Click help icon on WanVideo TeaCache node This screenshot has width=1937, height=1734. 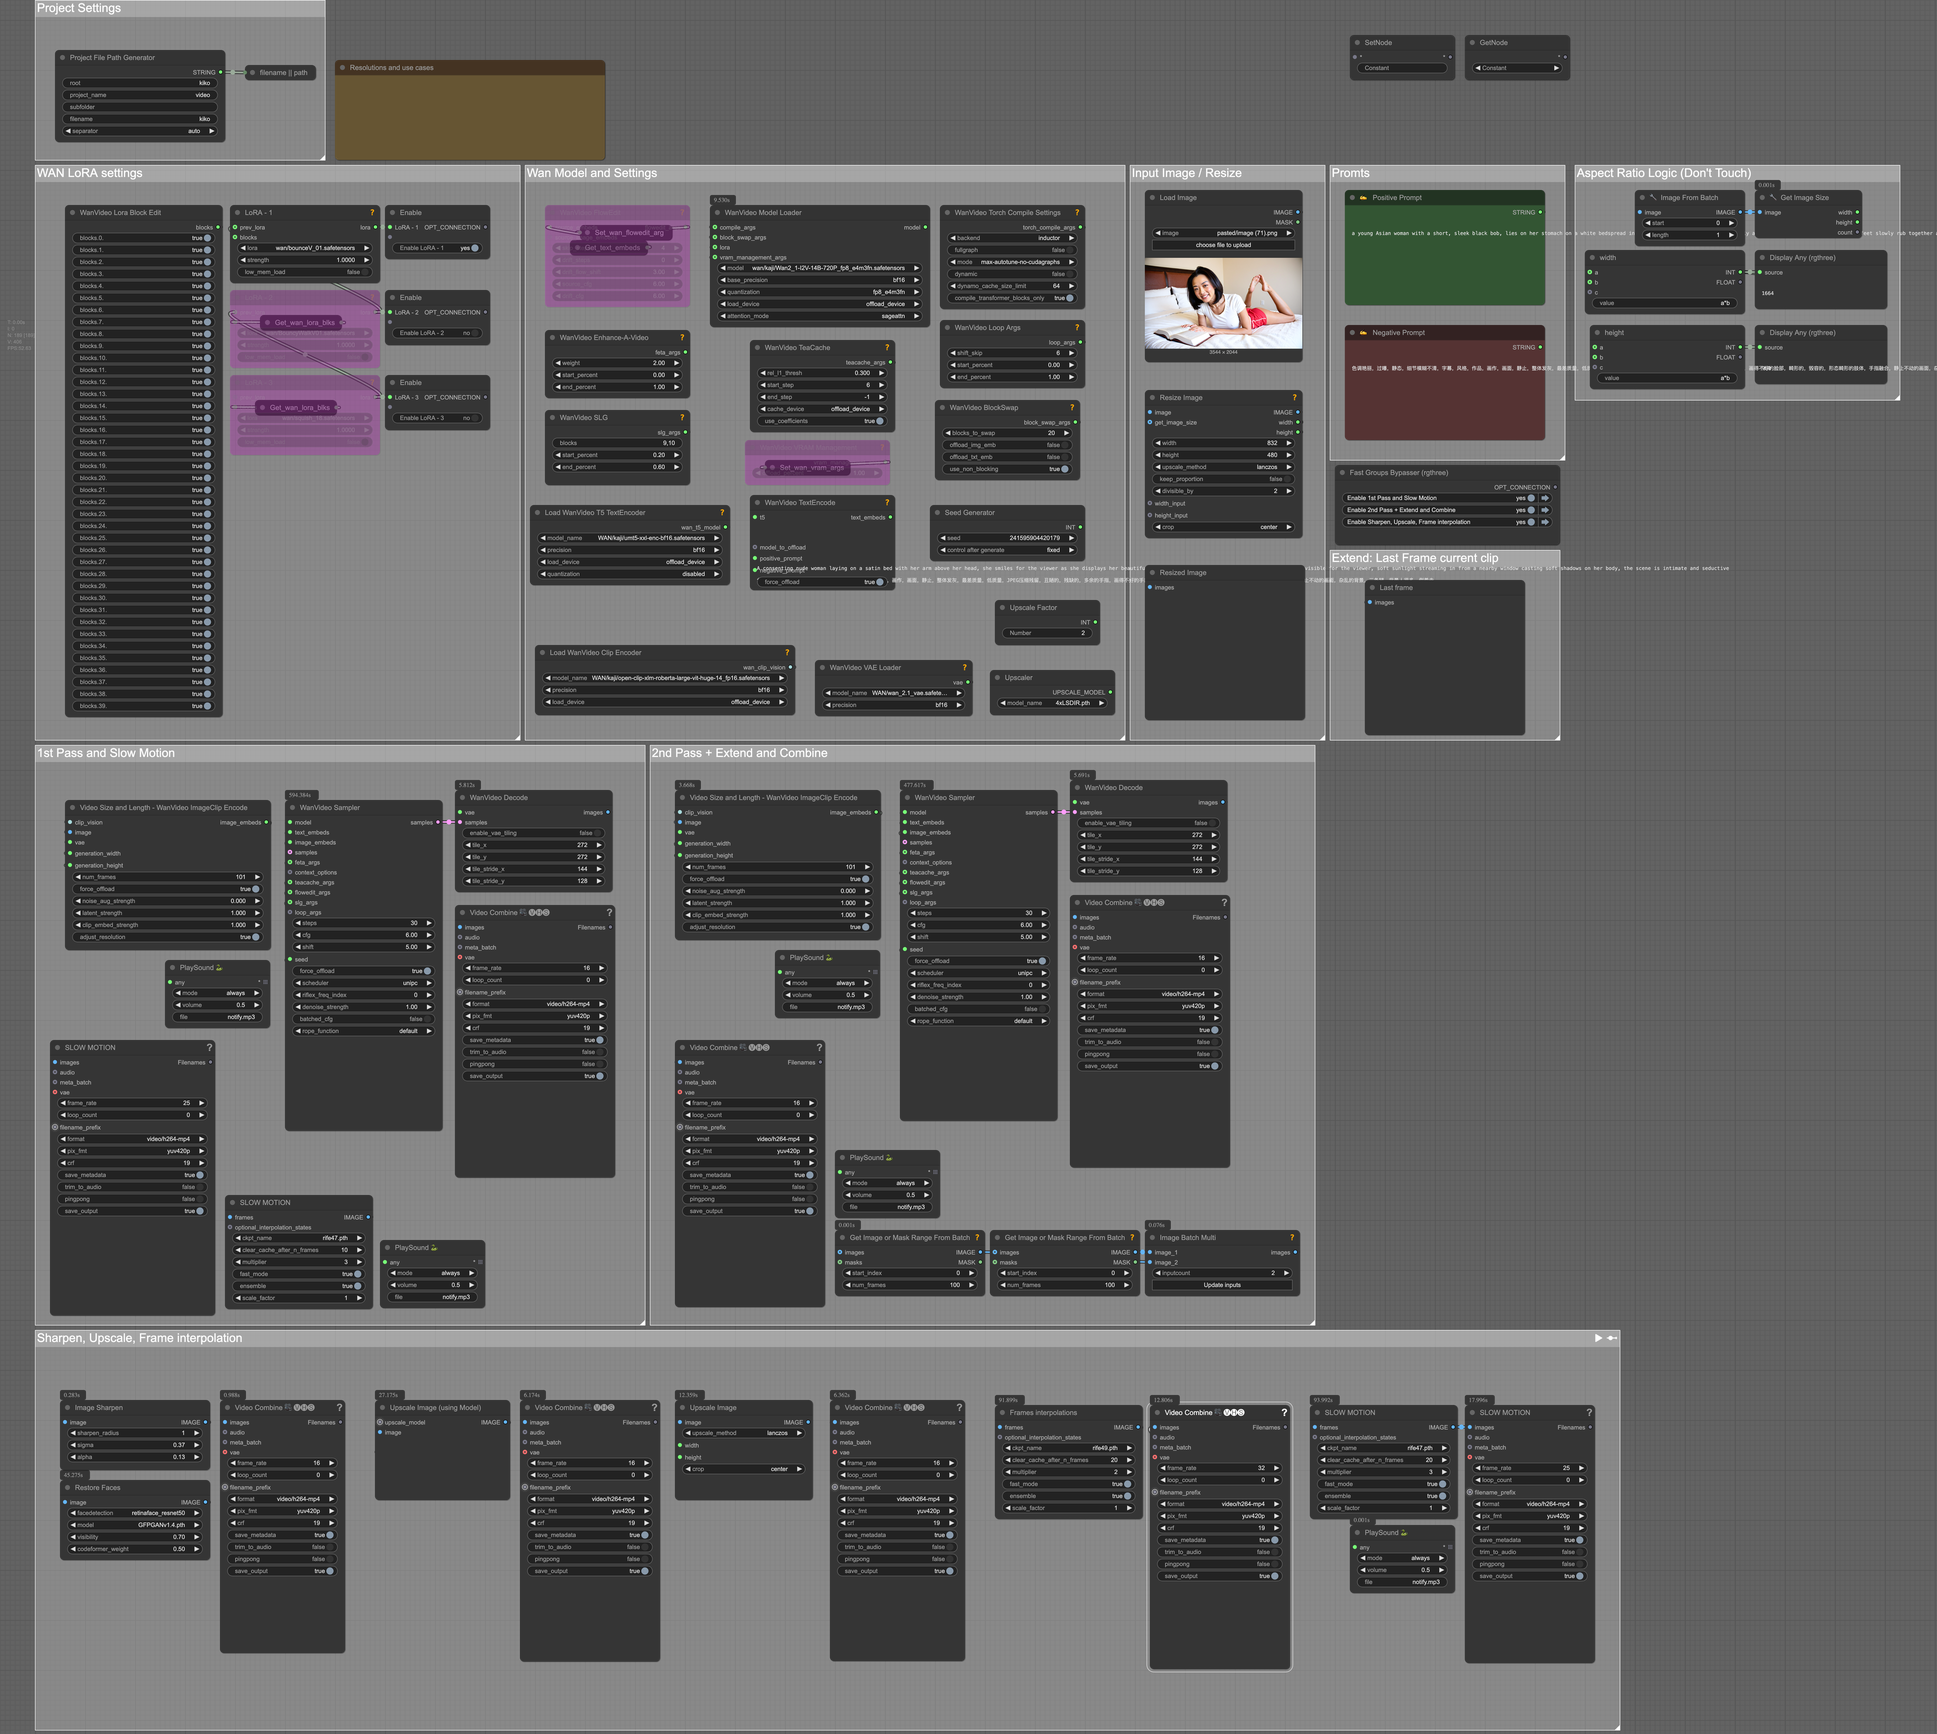tap(886, 348)
